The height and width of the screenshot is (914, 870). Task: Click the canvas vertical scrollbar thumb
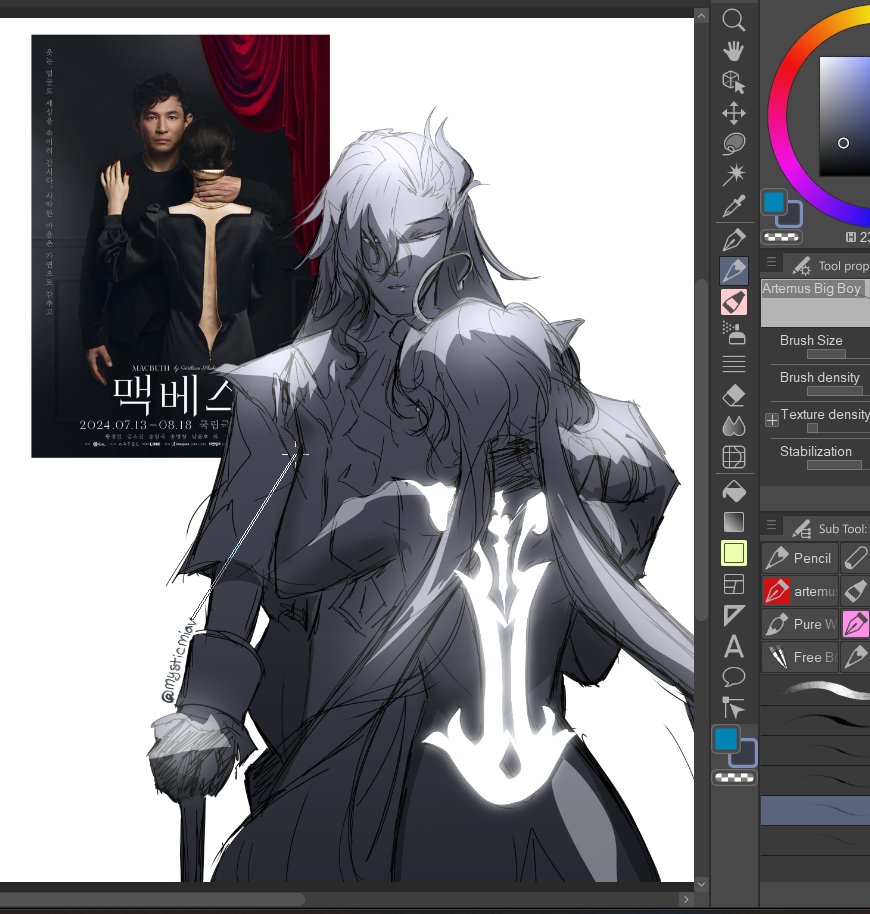click(701, 448)
